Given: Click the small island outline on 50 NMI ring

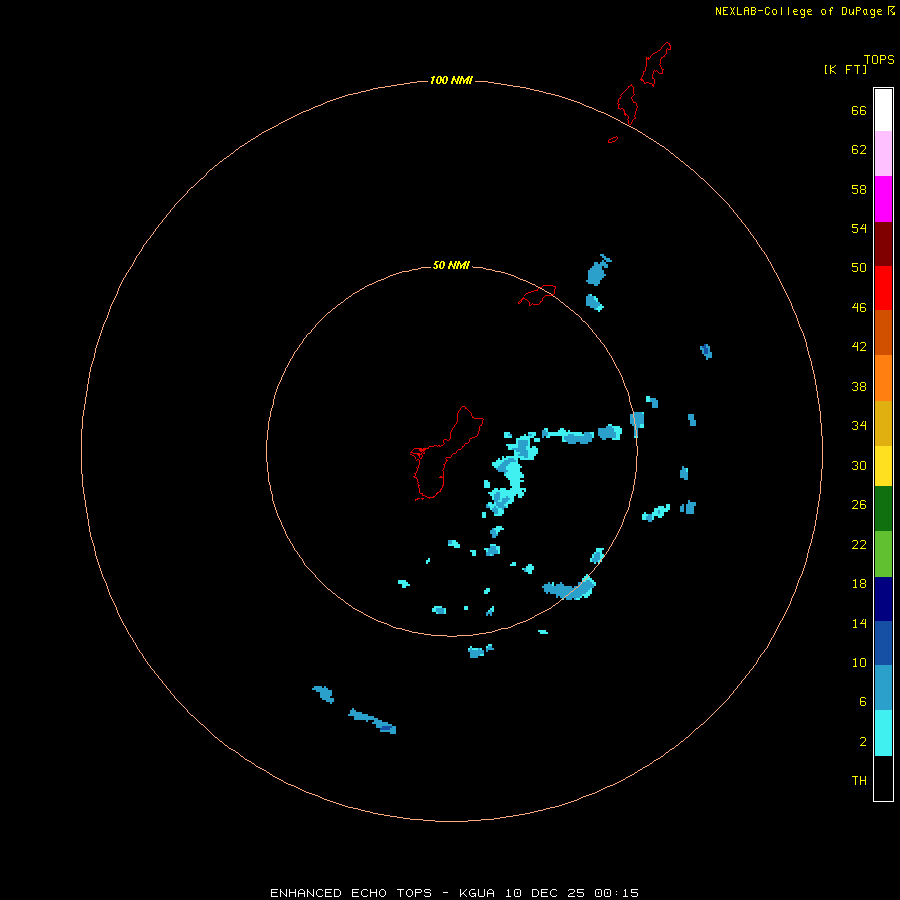Looking at the screenshot, I should [537, 295].
